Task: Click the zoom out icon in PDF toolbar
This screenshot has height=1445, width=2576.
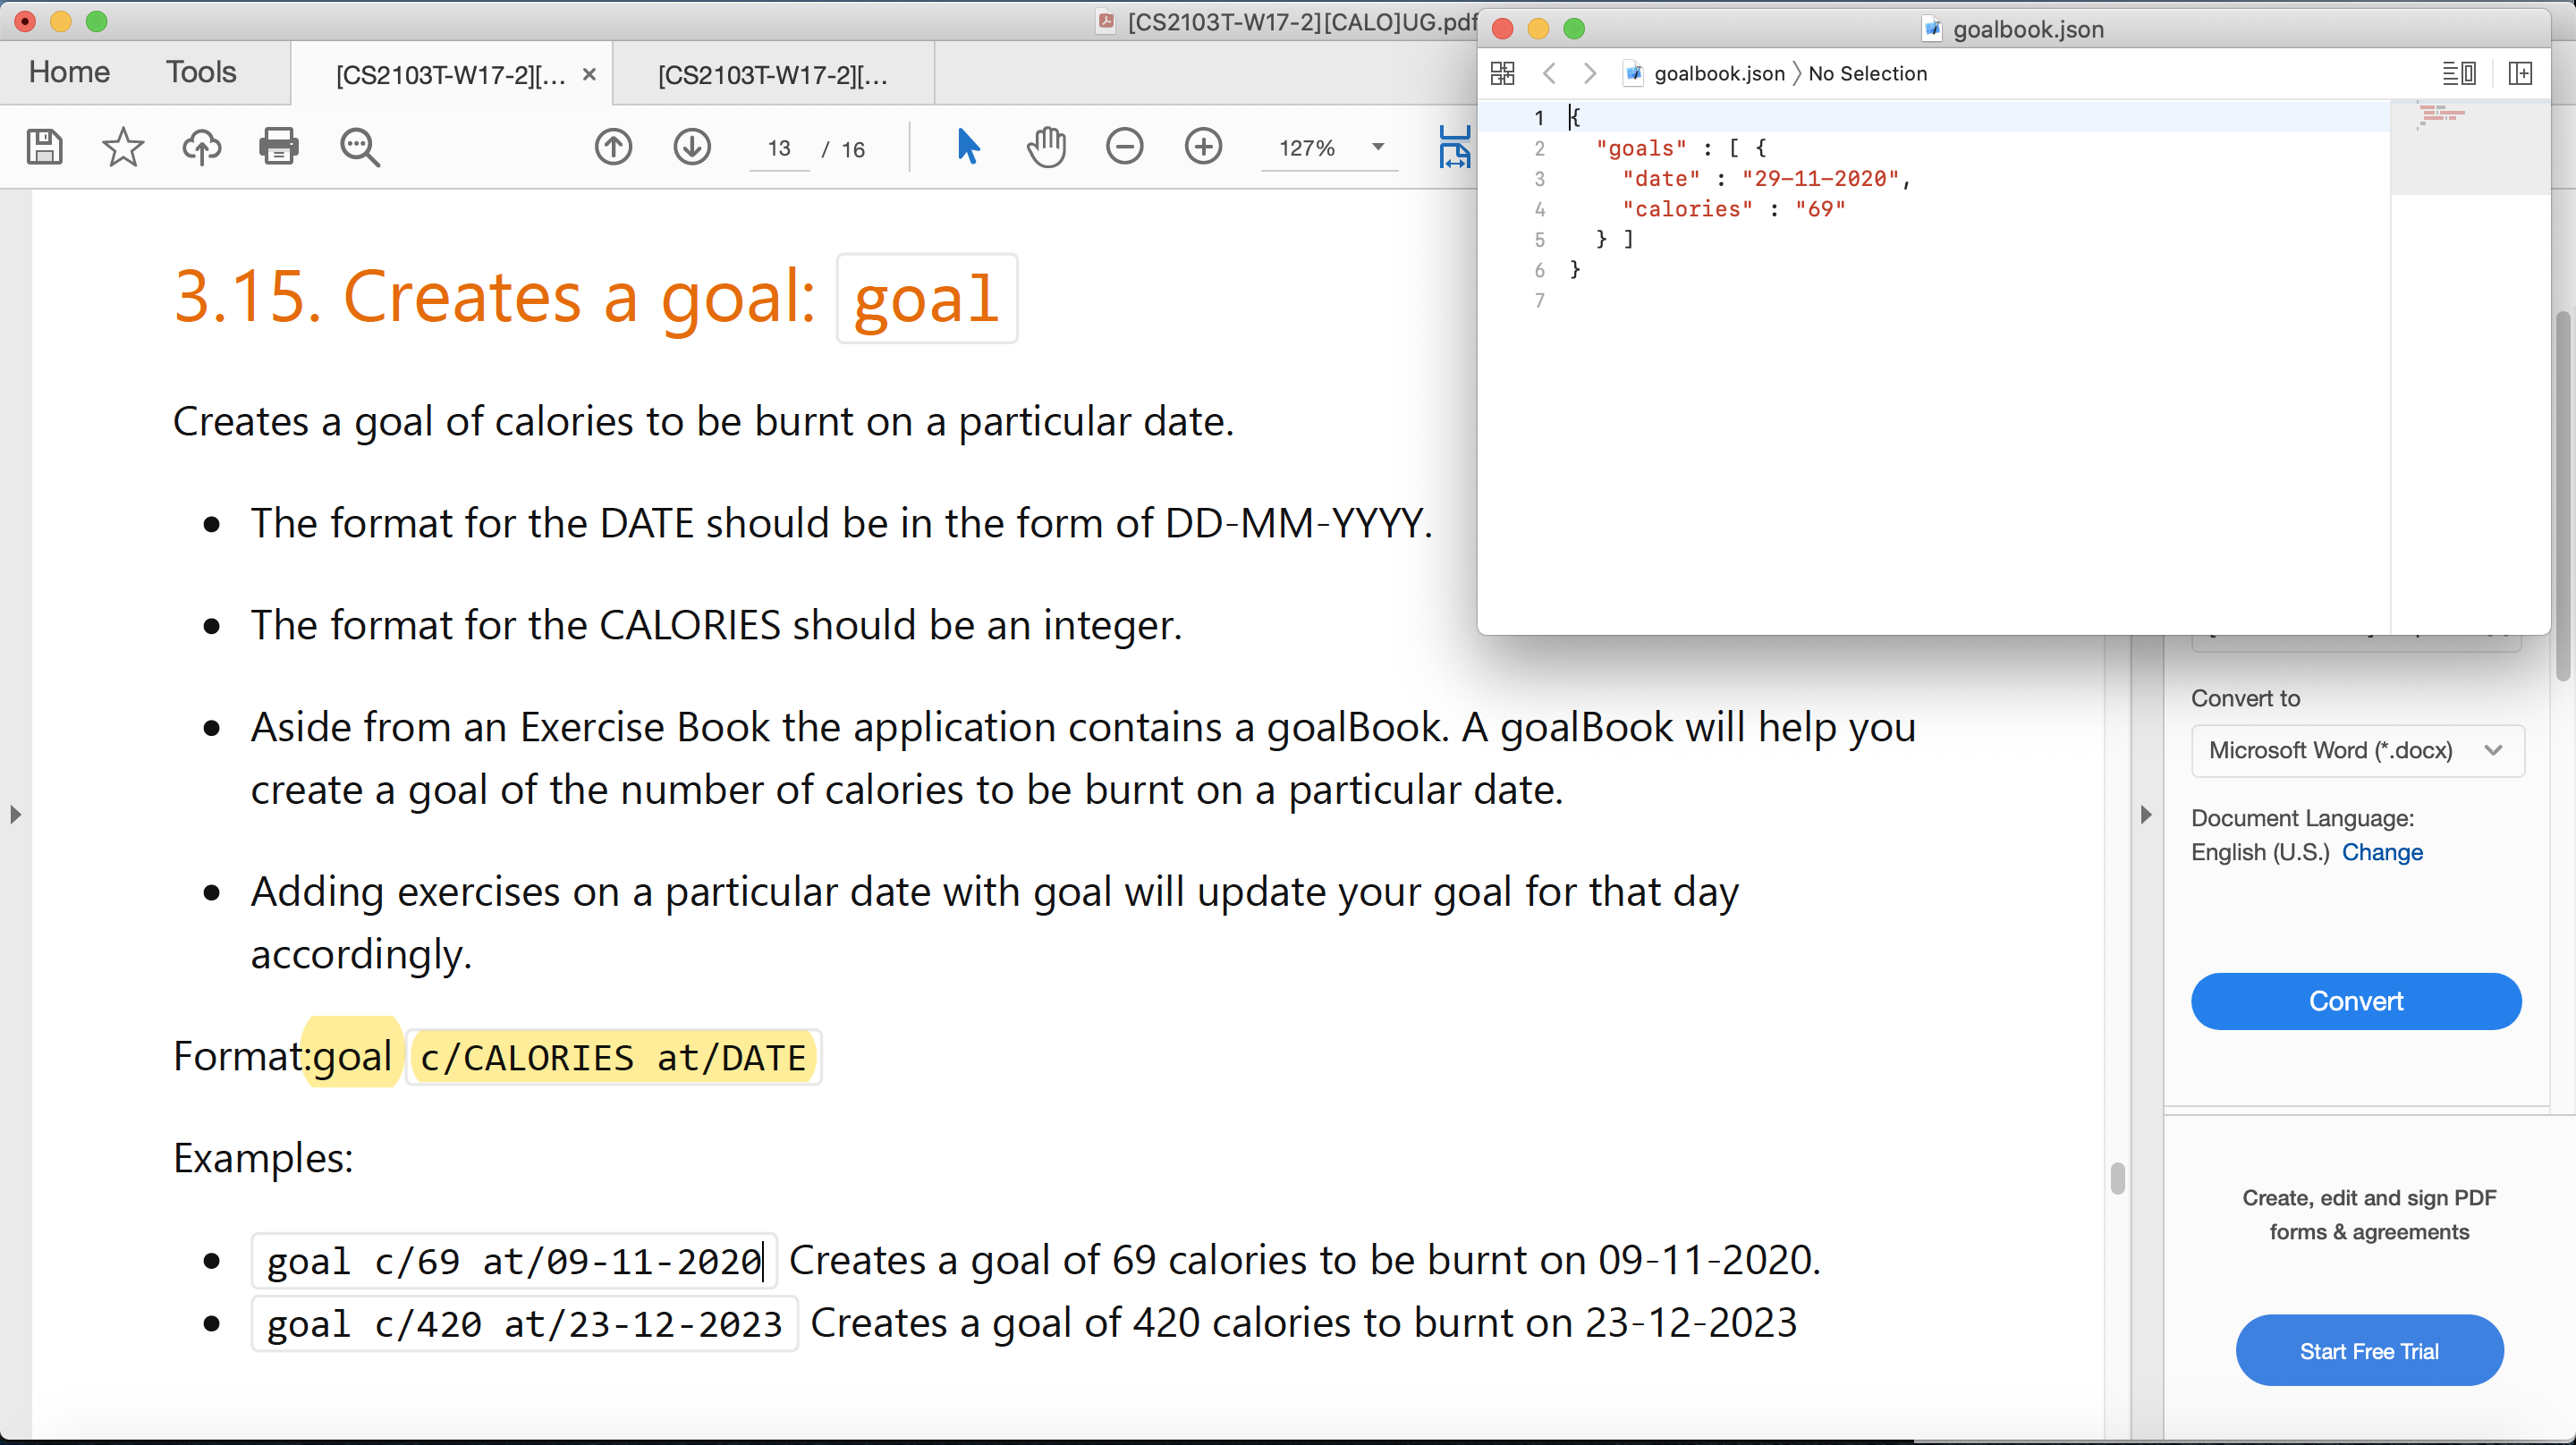Action: (1125, 145)
